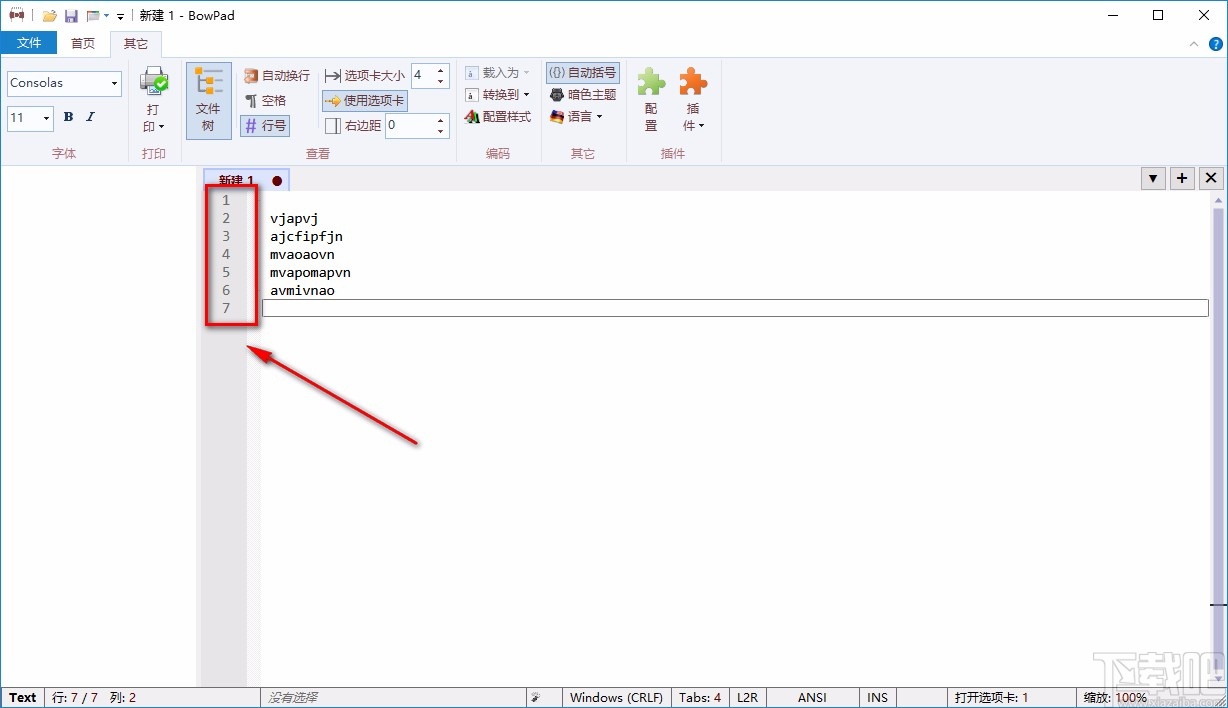
Task: Click the printer icon to print
Action: click(x=153, y=82)
